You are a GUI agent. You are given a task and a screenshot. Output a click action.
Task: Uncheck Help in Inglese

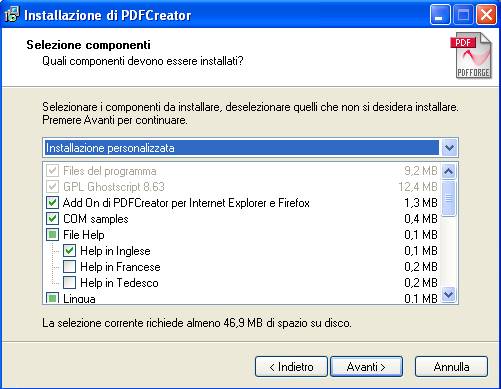(x=69, y=251)
